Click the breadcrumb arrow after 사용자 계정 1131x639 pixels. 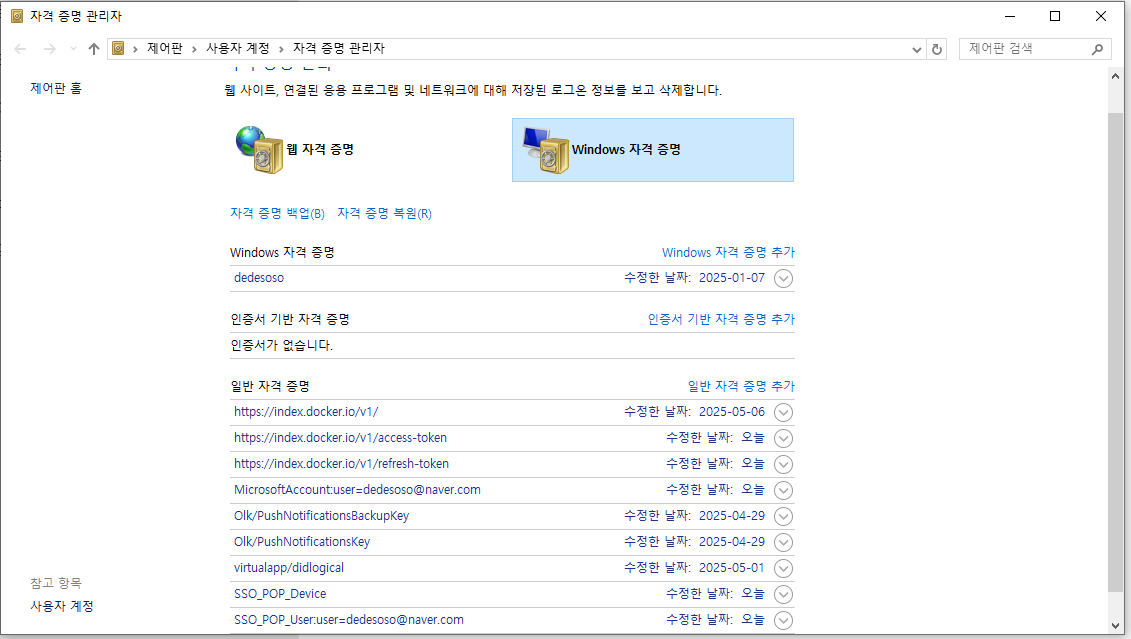pyautogui.click(x=281, y=49)
